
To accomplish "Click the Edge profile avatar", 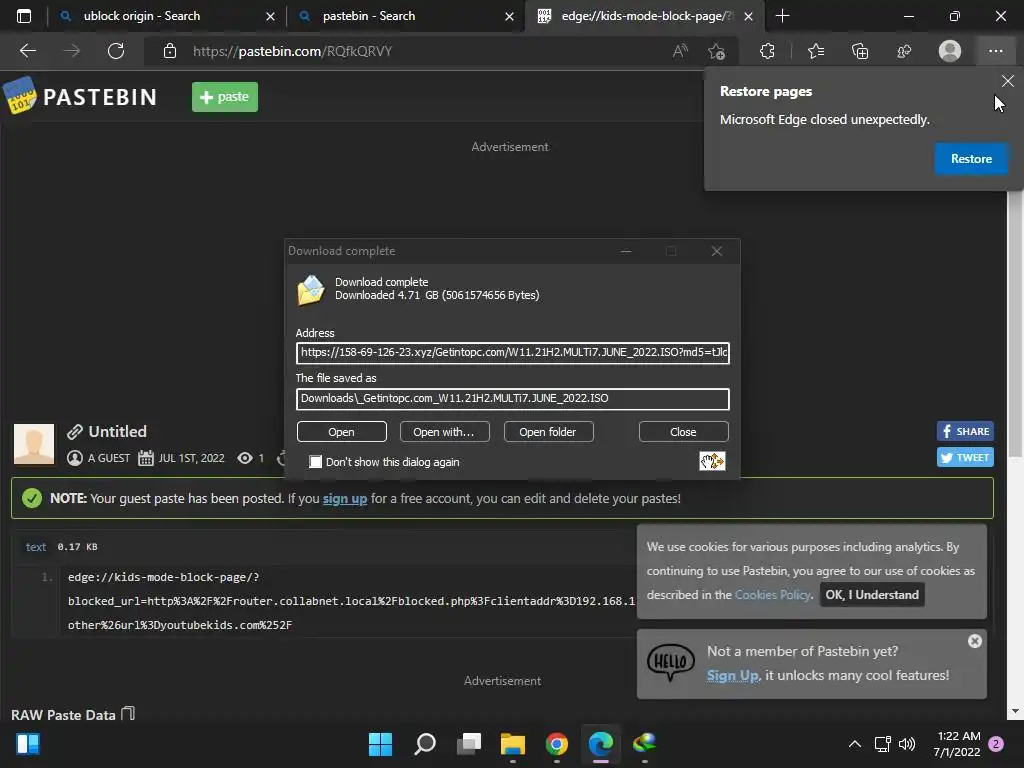I will click(950, 51).
